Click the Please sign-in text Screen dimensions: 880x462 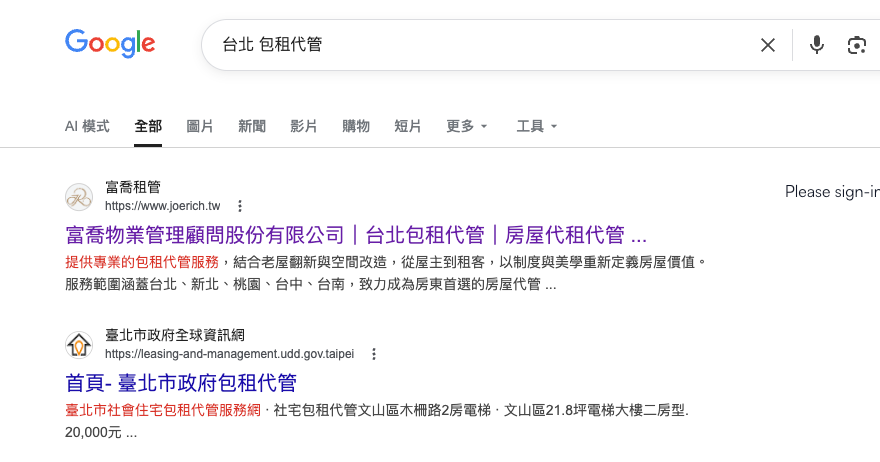pos(832,192)
